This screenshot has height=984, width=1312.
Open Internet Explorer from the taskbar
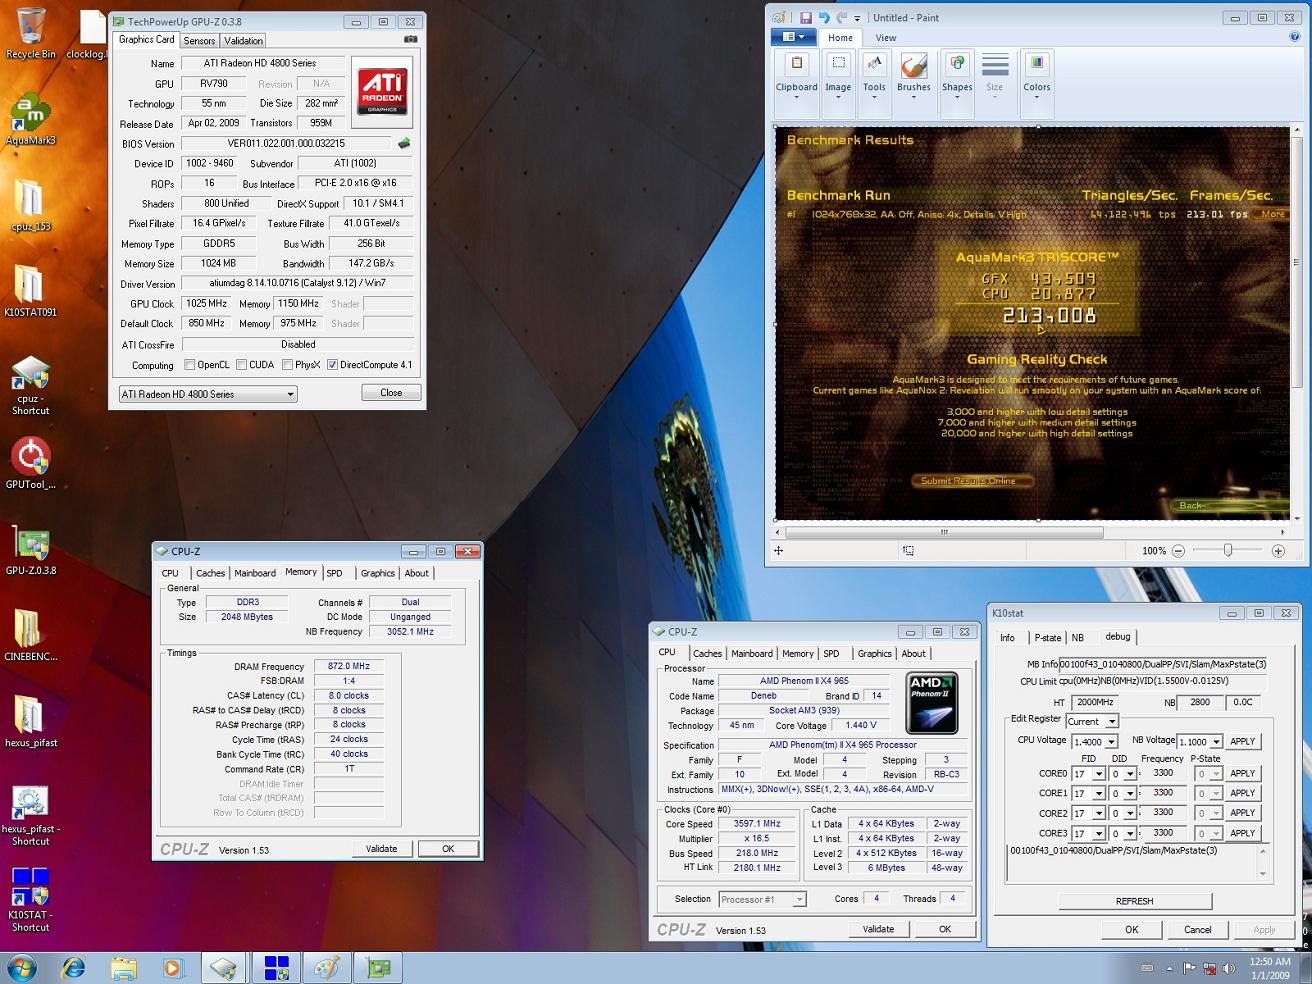tap(73, 967)
